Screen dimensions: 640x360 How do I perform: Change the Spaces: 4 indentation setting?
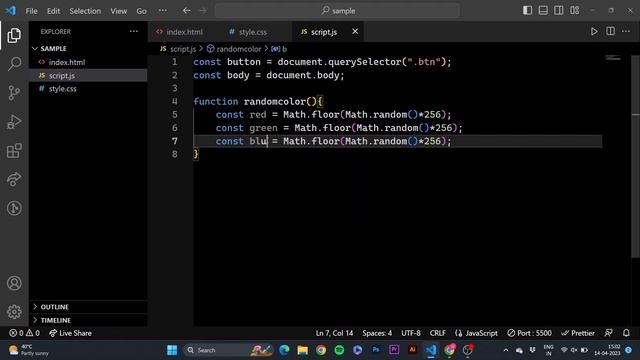[x=377, y=333]
